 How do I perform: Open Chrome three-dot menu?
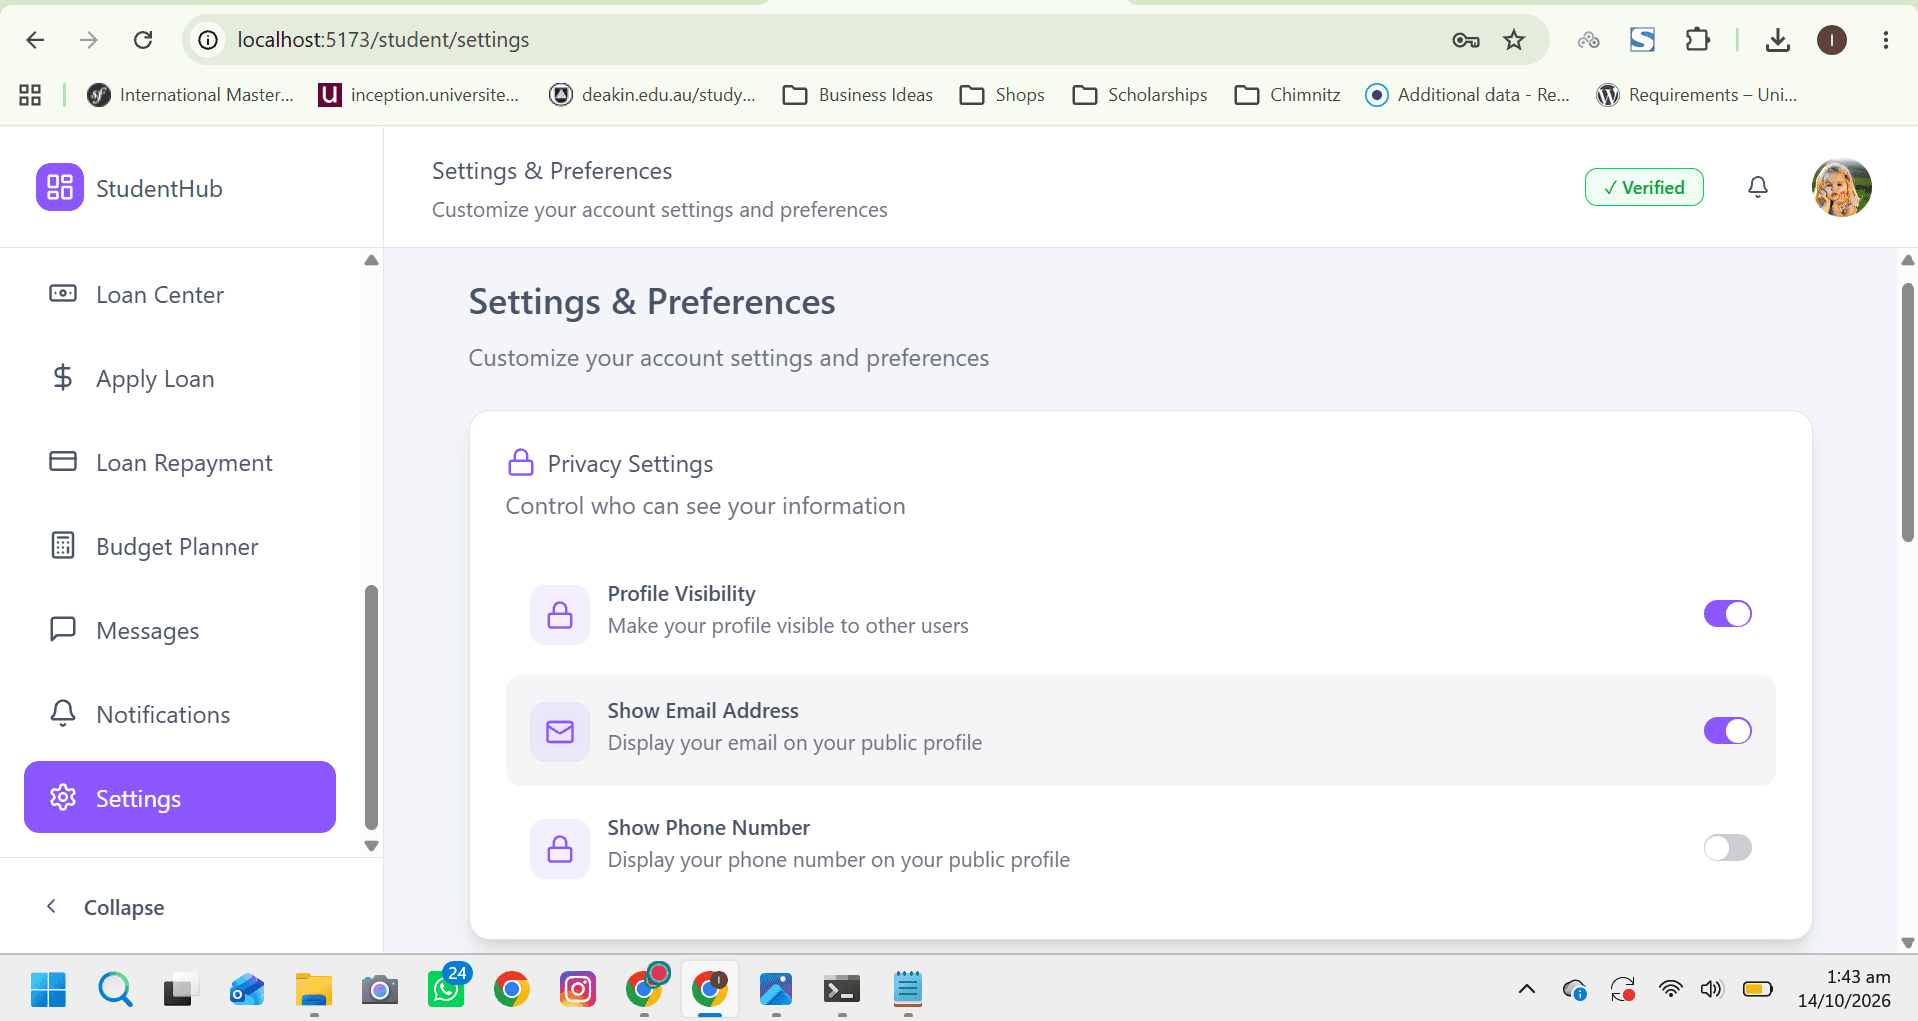click(x=1885, y=40)
